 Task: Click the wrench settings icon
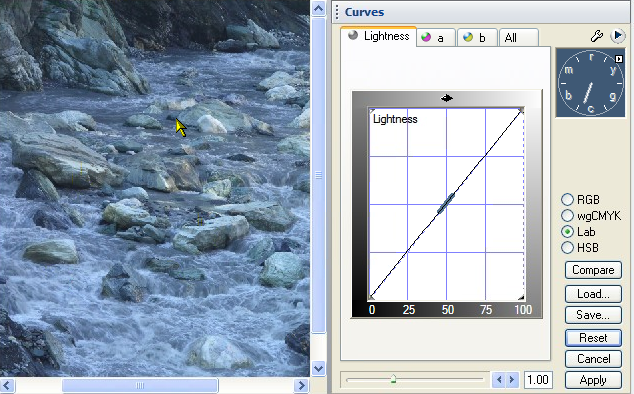pos(597,36)
